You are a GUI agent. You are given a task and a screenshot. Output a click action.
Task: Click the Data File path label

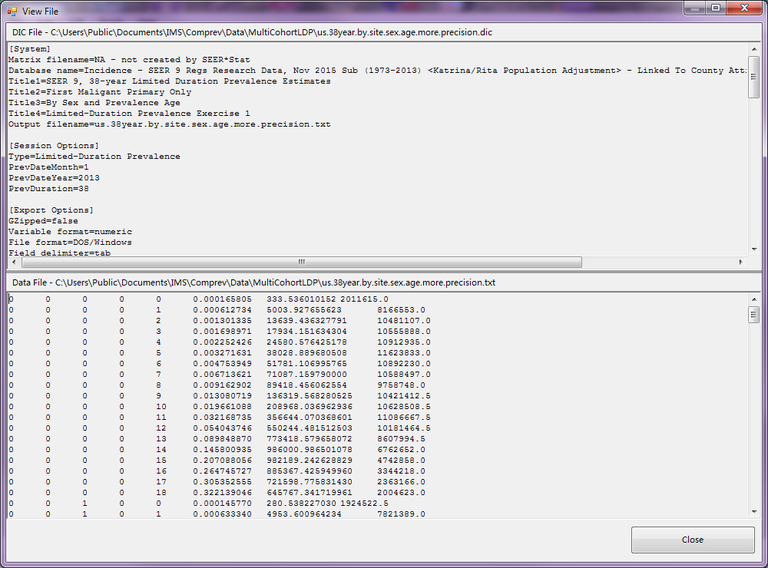(254, 283)
